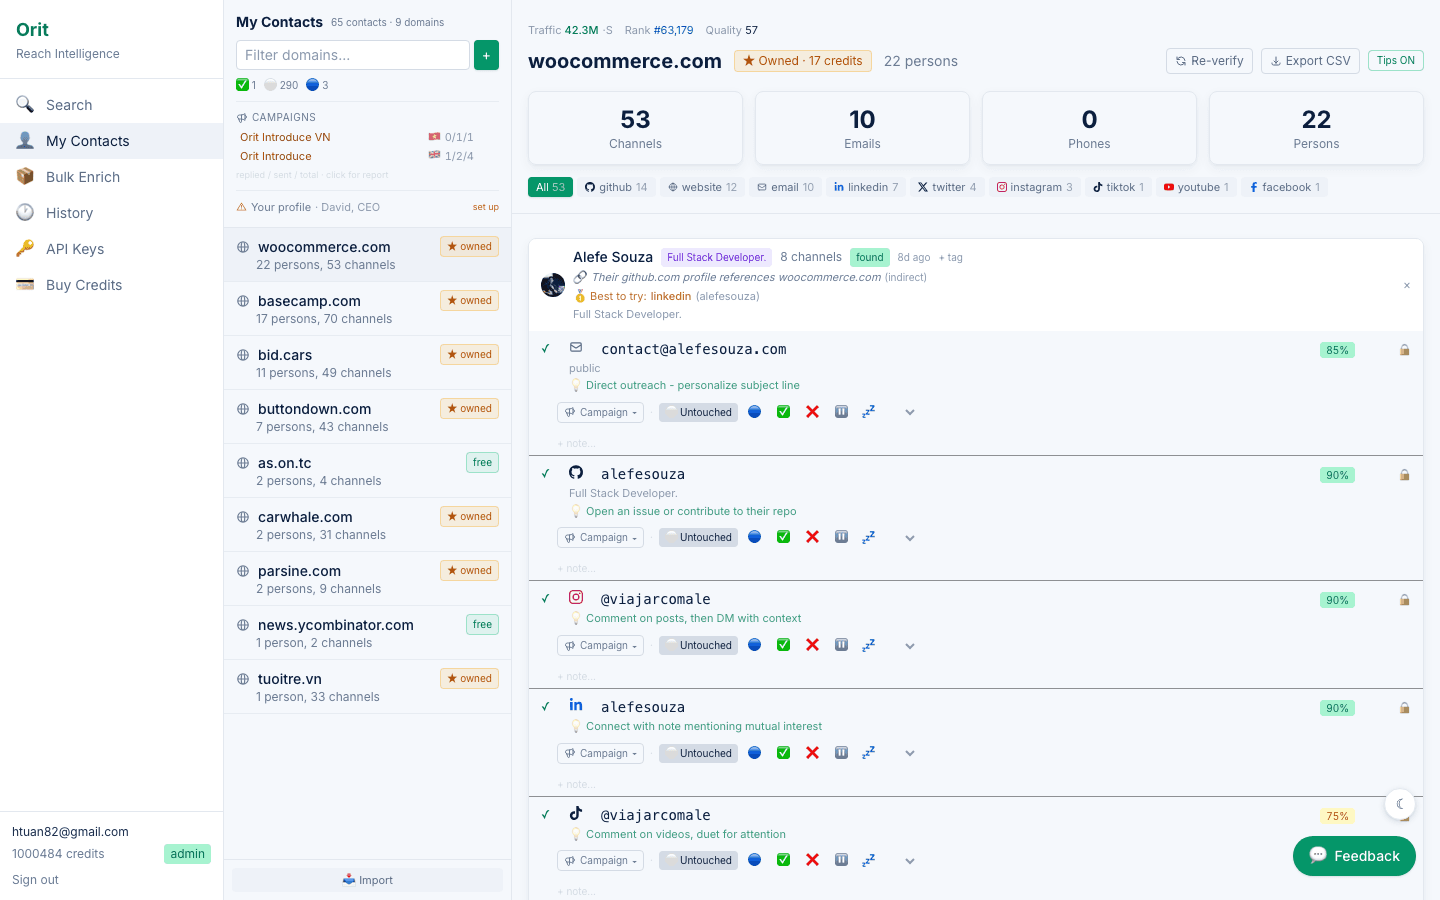Select the github 14 filter tab

tap(616, 187)
